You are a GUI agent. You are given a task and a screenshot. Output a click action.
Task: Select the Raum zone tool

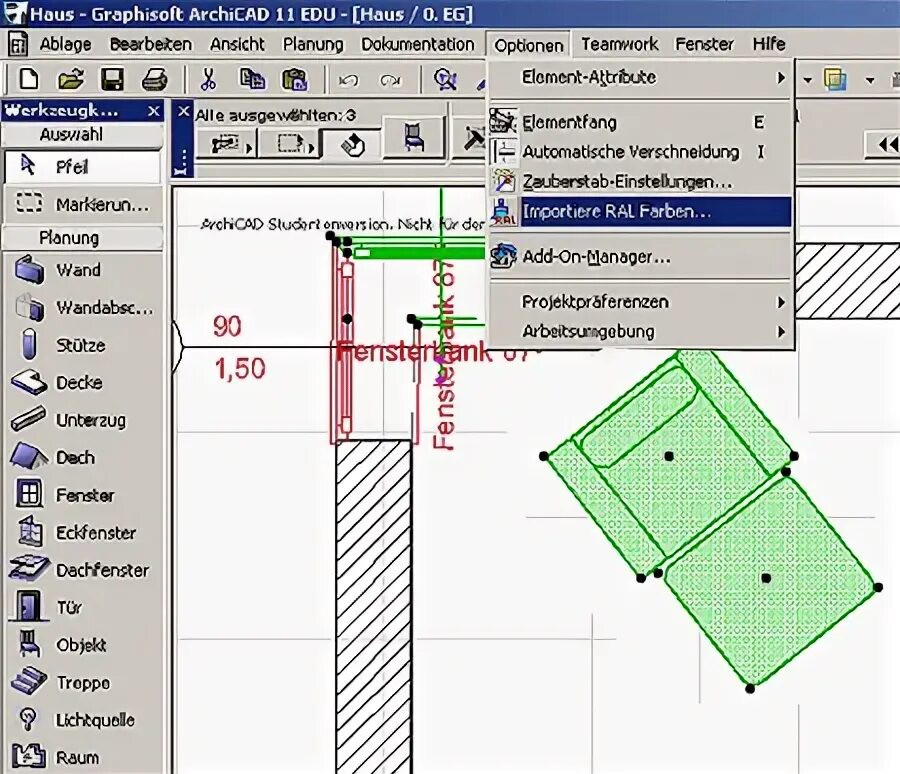pyautogui.click(x=82, y=757)
